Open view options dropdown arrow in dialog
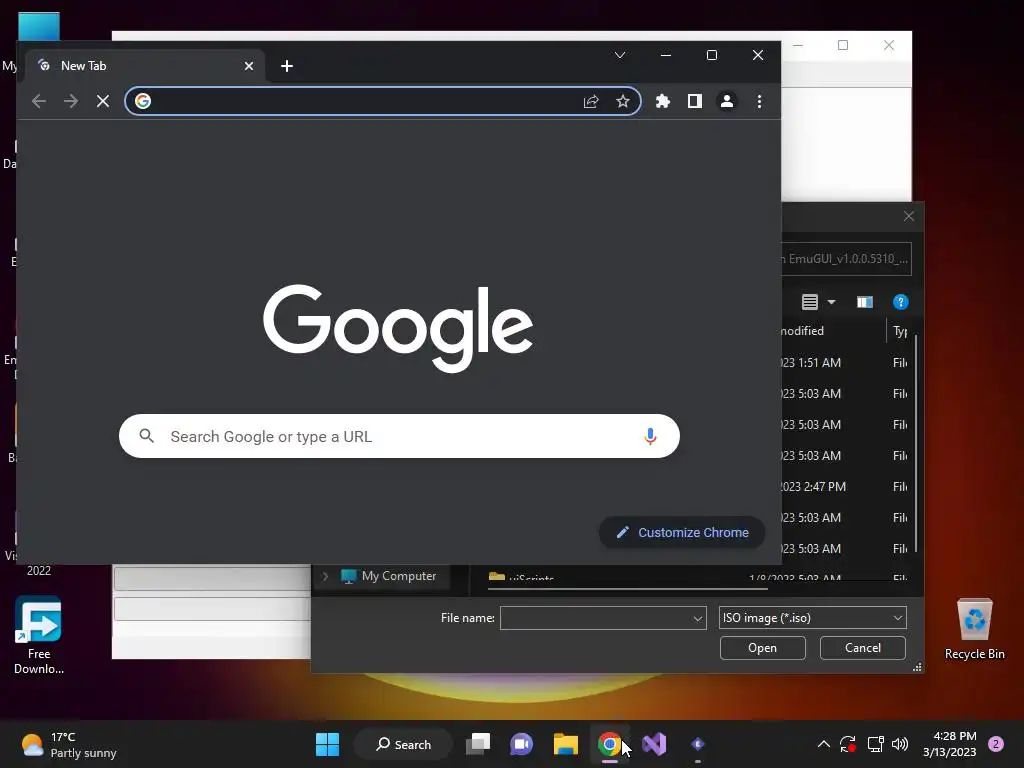The height and width of the screenshot is (768, 1024). click(831, 302)
